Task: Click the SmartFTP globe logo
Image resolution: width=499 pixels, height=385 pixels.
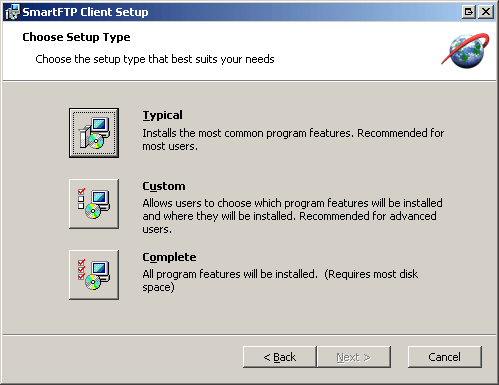Action: point(465,51)
